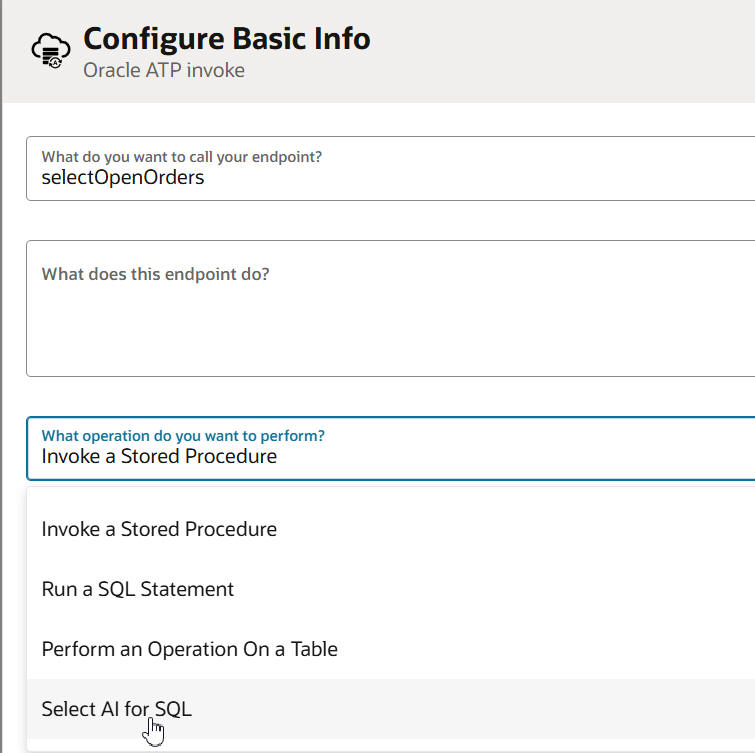Click the 'Configure Basic Info' heading
Screen dimensions: 755x753
coord(227,39)
